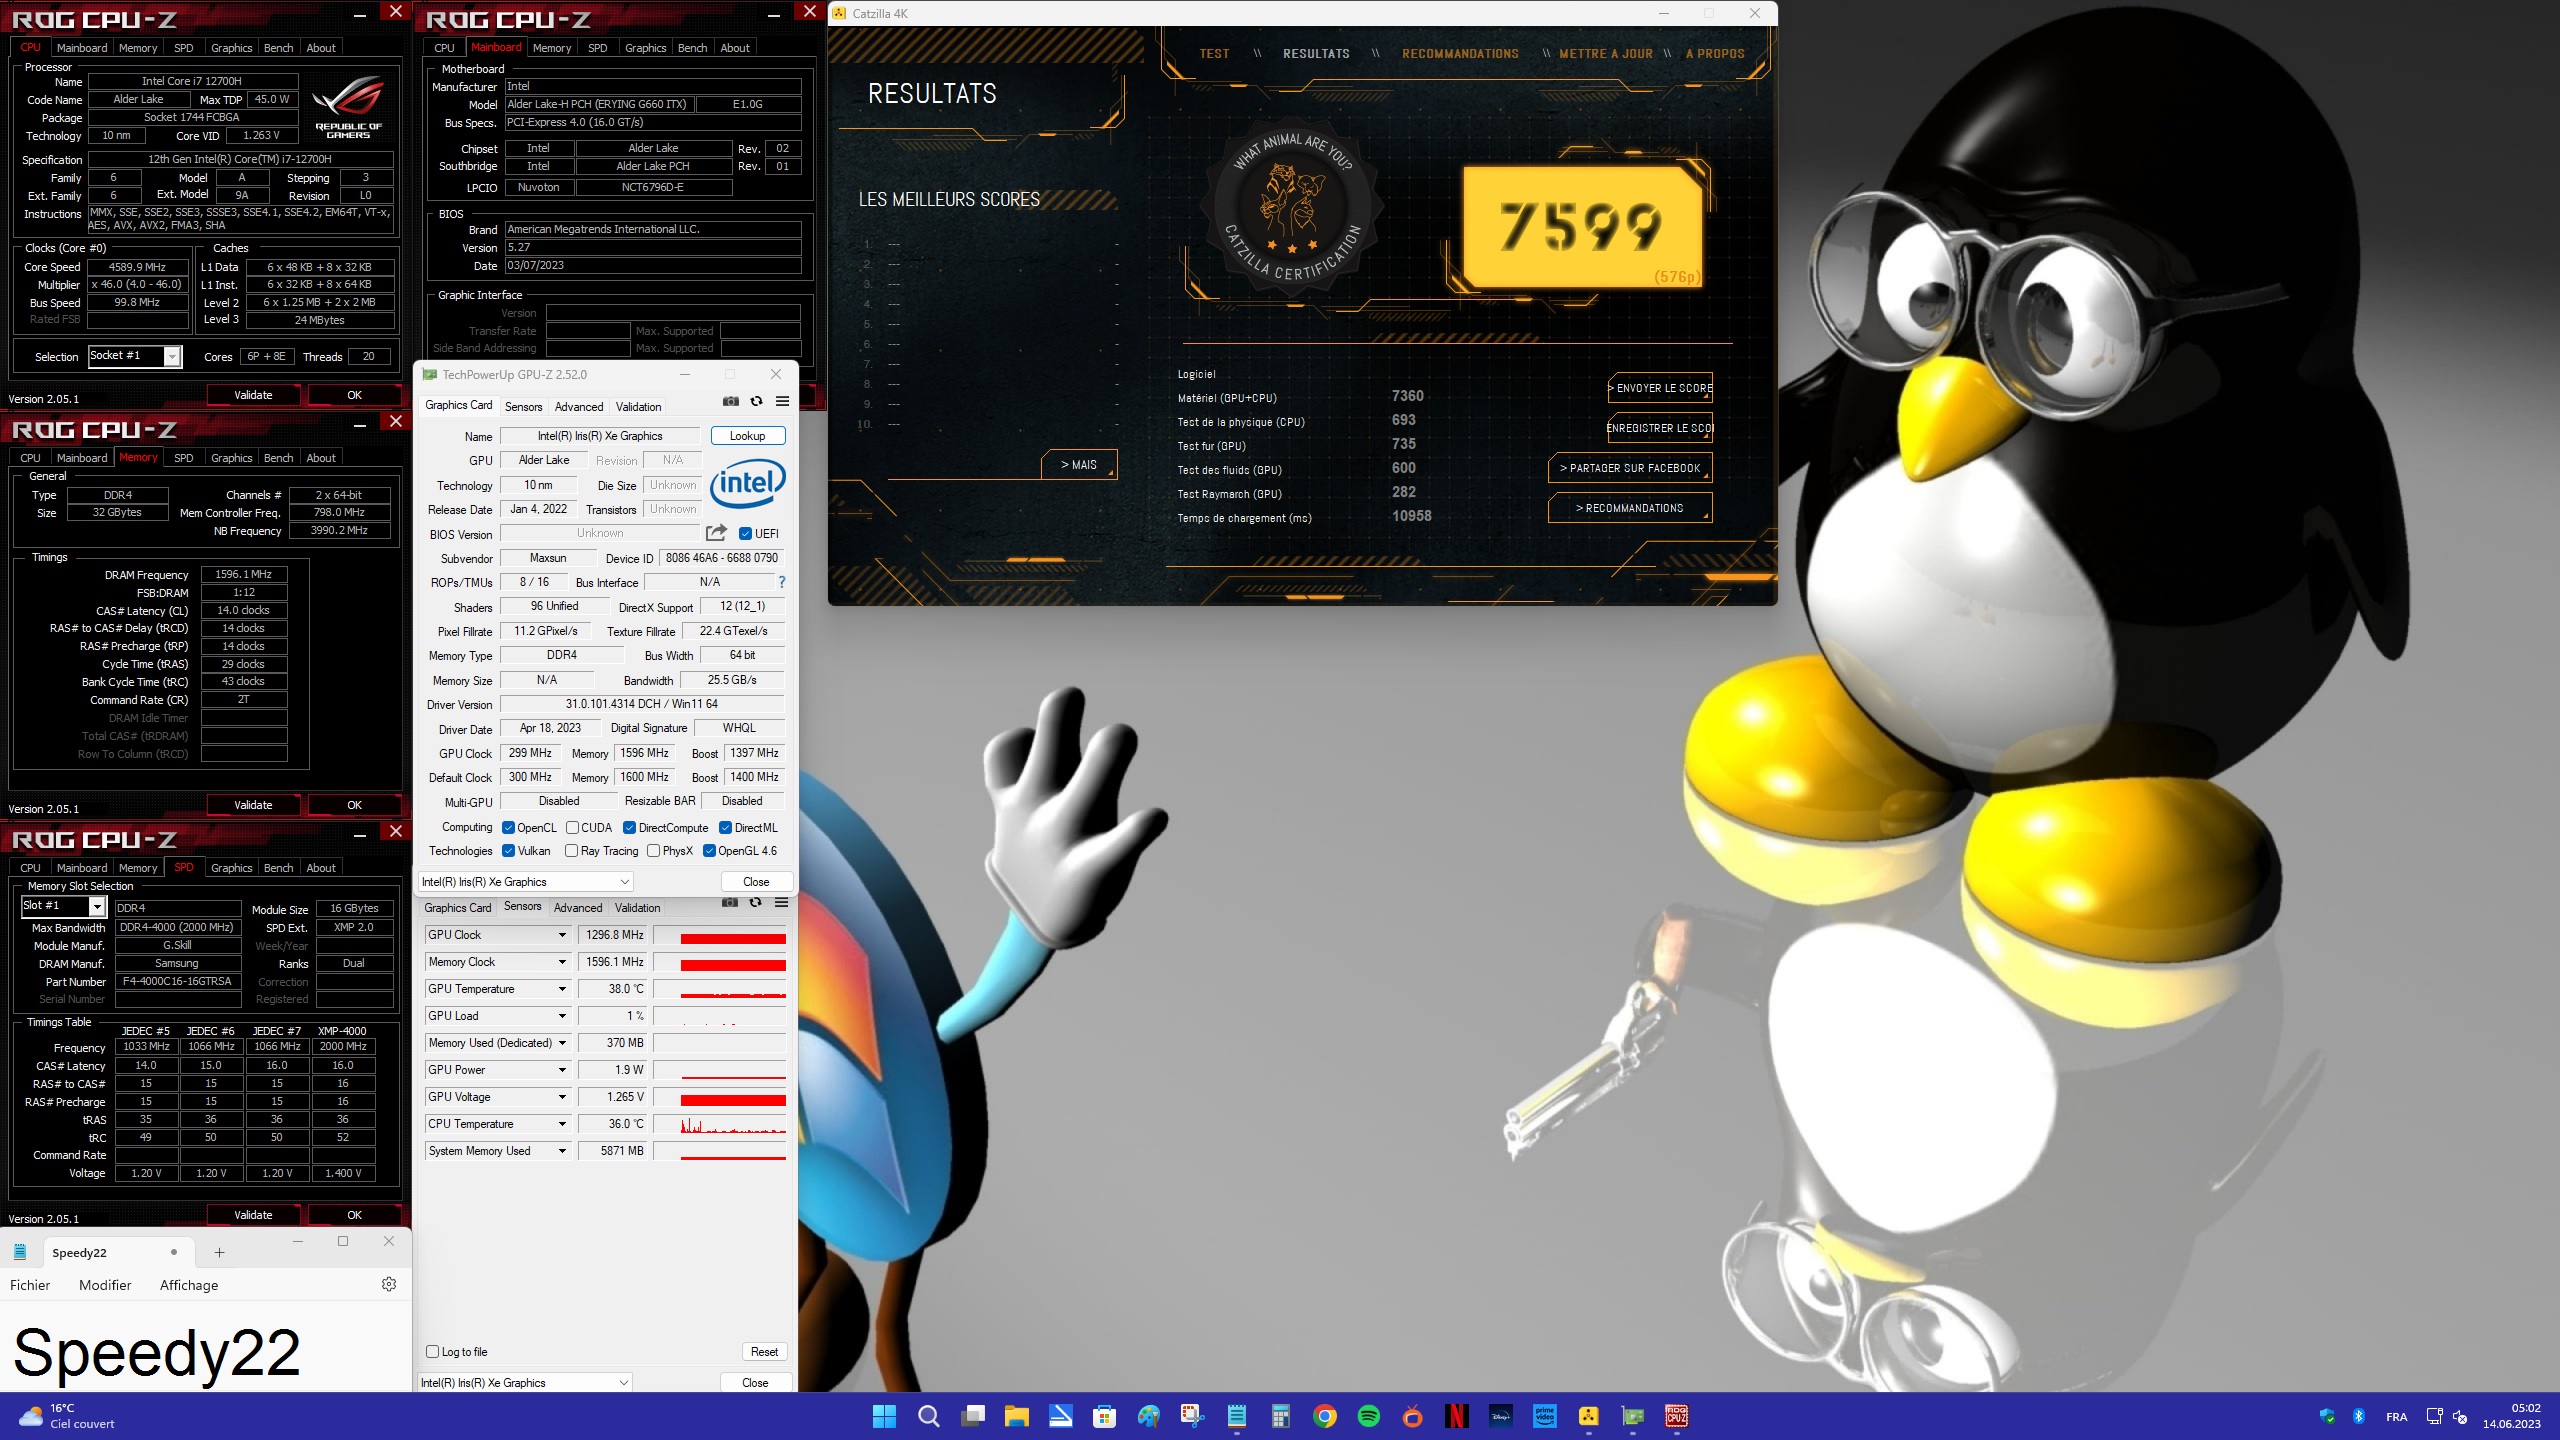Enable the Log to file checkbox
Image resolution: width=2560 pixels, height=1440 pixels.
click(x=432, y=1351)
